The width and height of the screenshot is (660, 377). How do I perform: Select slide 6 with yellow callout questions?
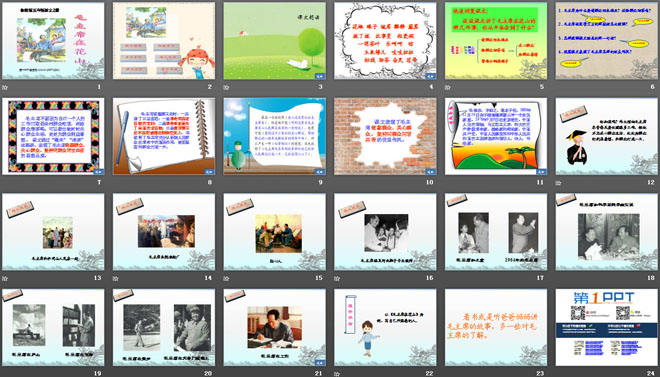coord(607,41)
